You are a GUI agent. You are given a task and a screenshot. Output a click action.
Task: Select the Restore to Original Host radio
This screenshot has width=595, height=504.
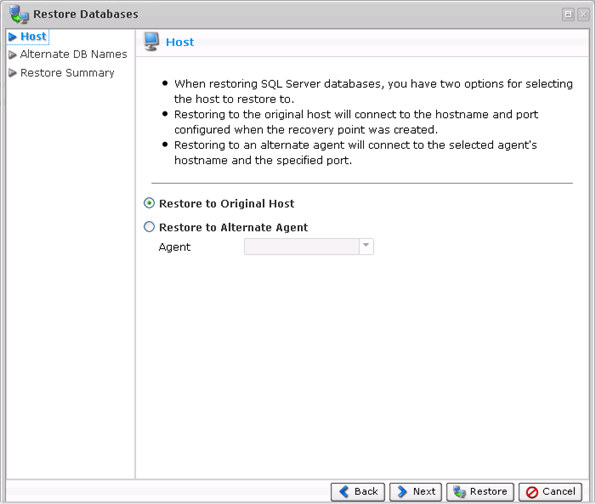tap(149, 203)
